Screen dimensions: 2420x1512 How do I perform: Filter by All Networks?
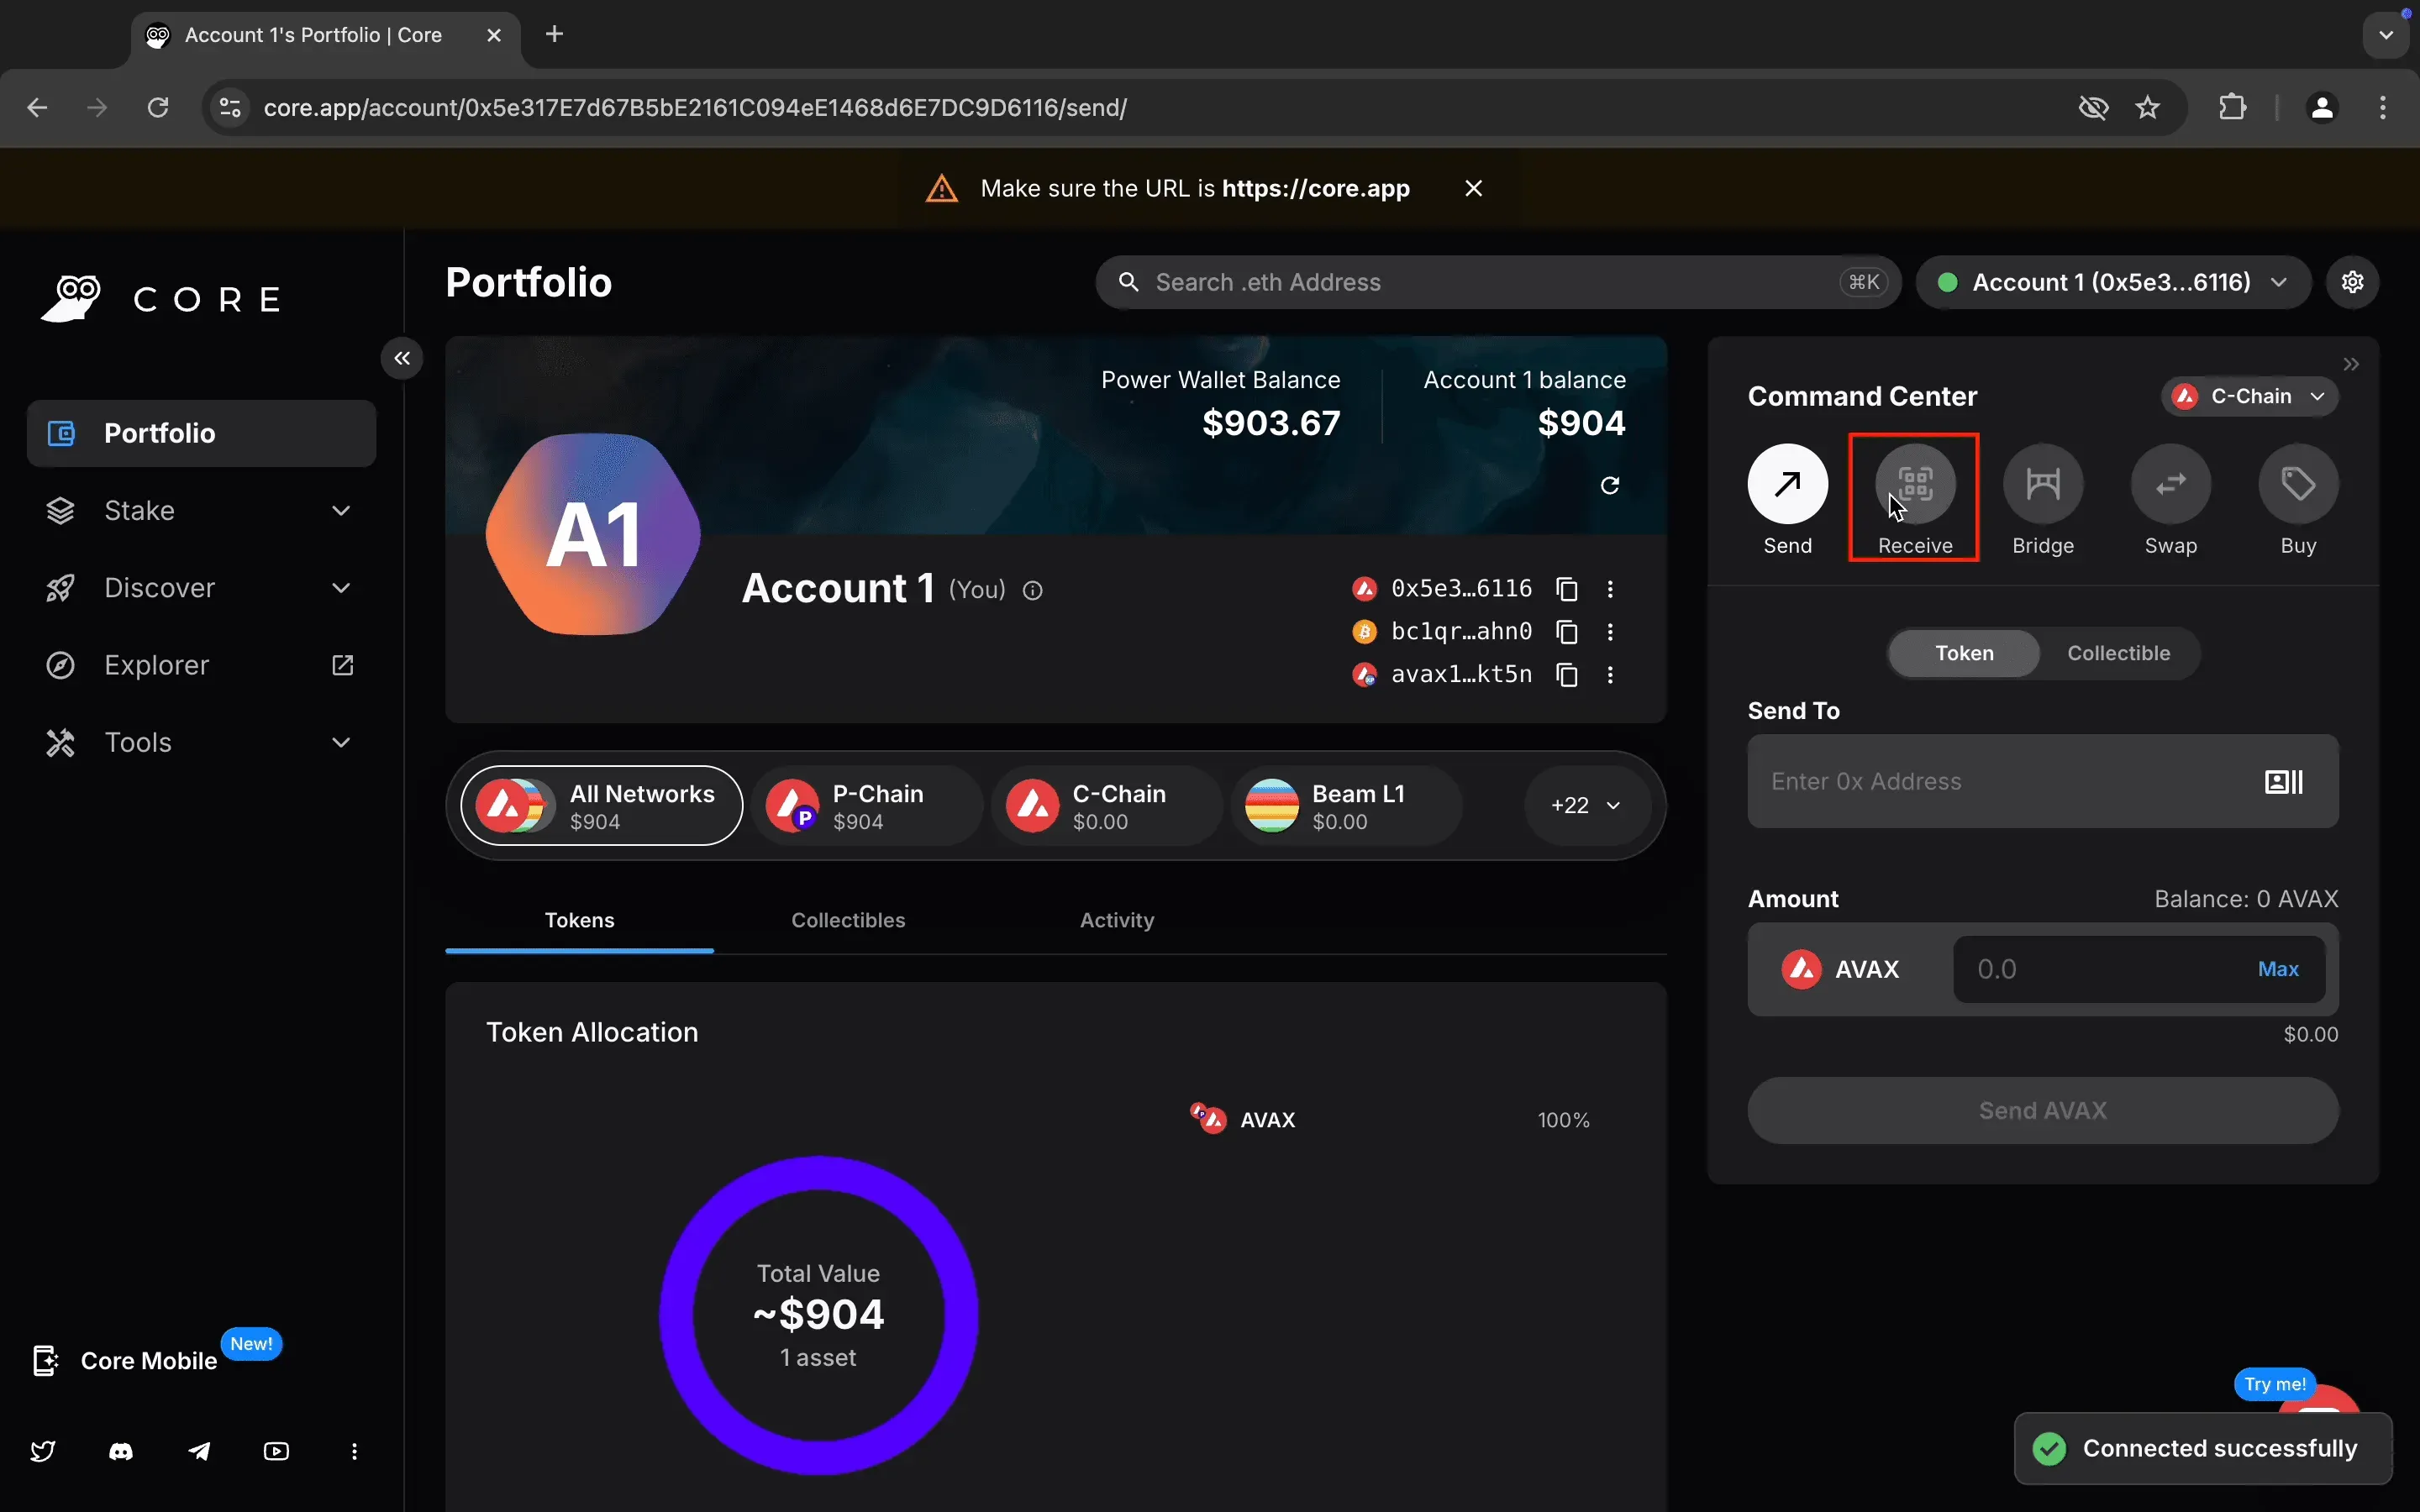pos(602,806)
